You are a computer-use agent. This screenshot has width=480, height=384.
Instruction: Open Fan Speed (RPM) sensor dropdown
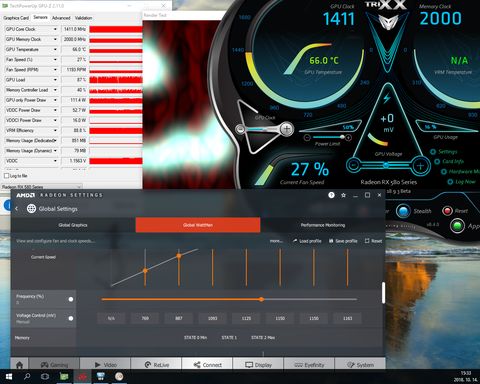pyautogui.click(x=55, y=70)
